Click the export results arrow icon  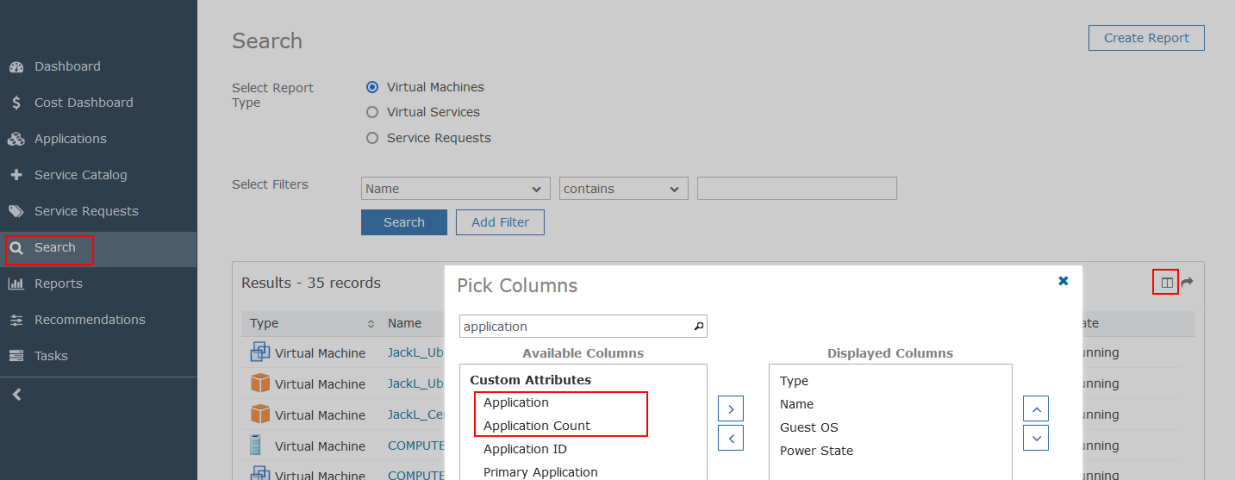pos(1188,283)
